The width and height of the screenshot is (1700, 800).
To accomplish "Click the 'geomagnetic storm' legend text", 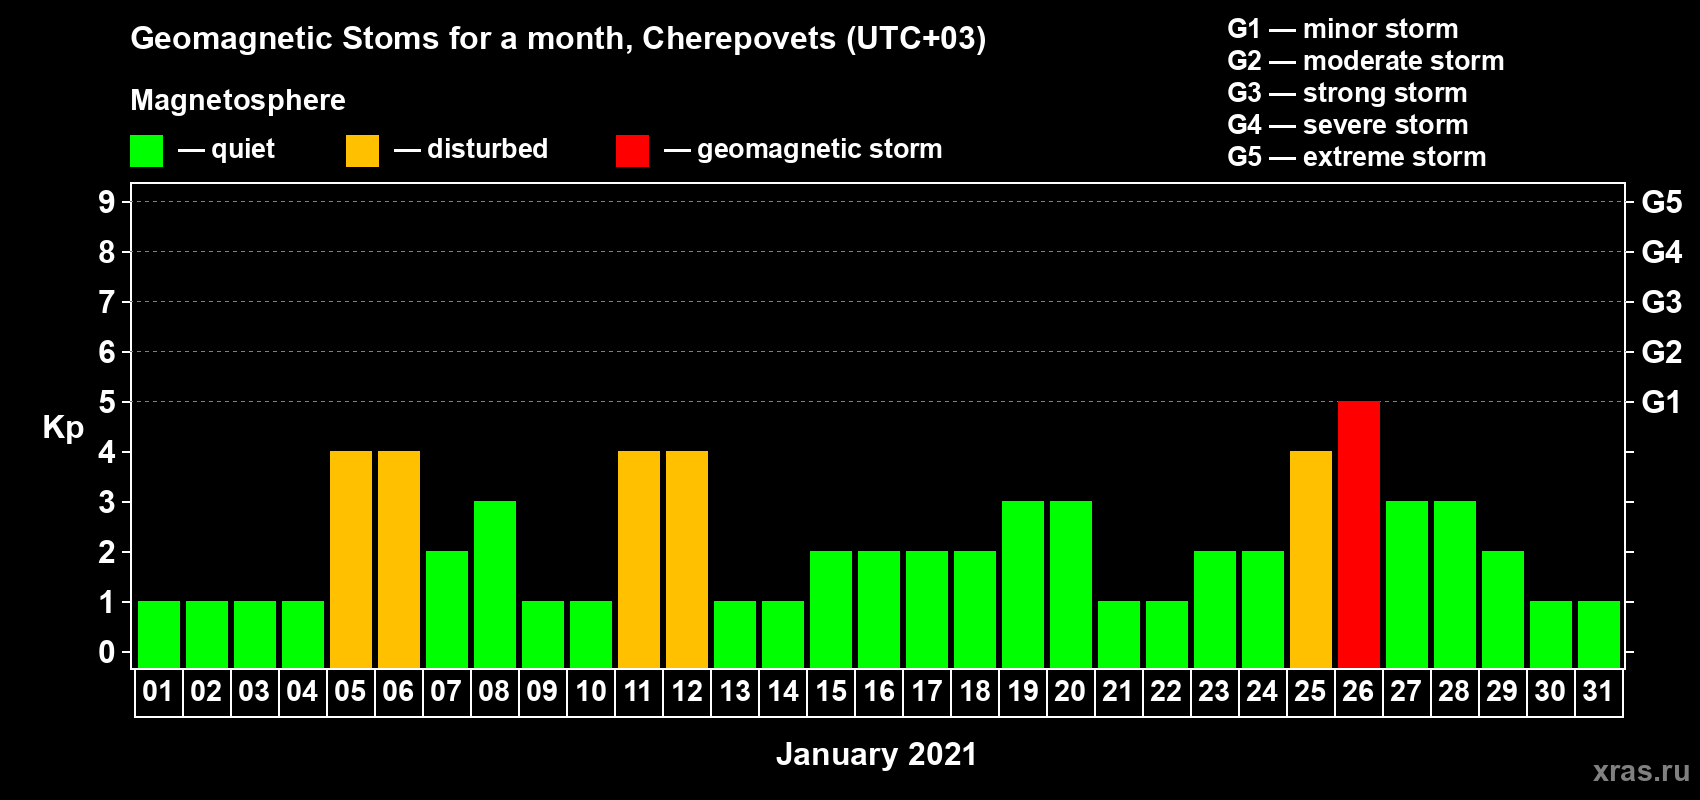I will pyautogui.click(x=820, y=150).
